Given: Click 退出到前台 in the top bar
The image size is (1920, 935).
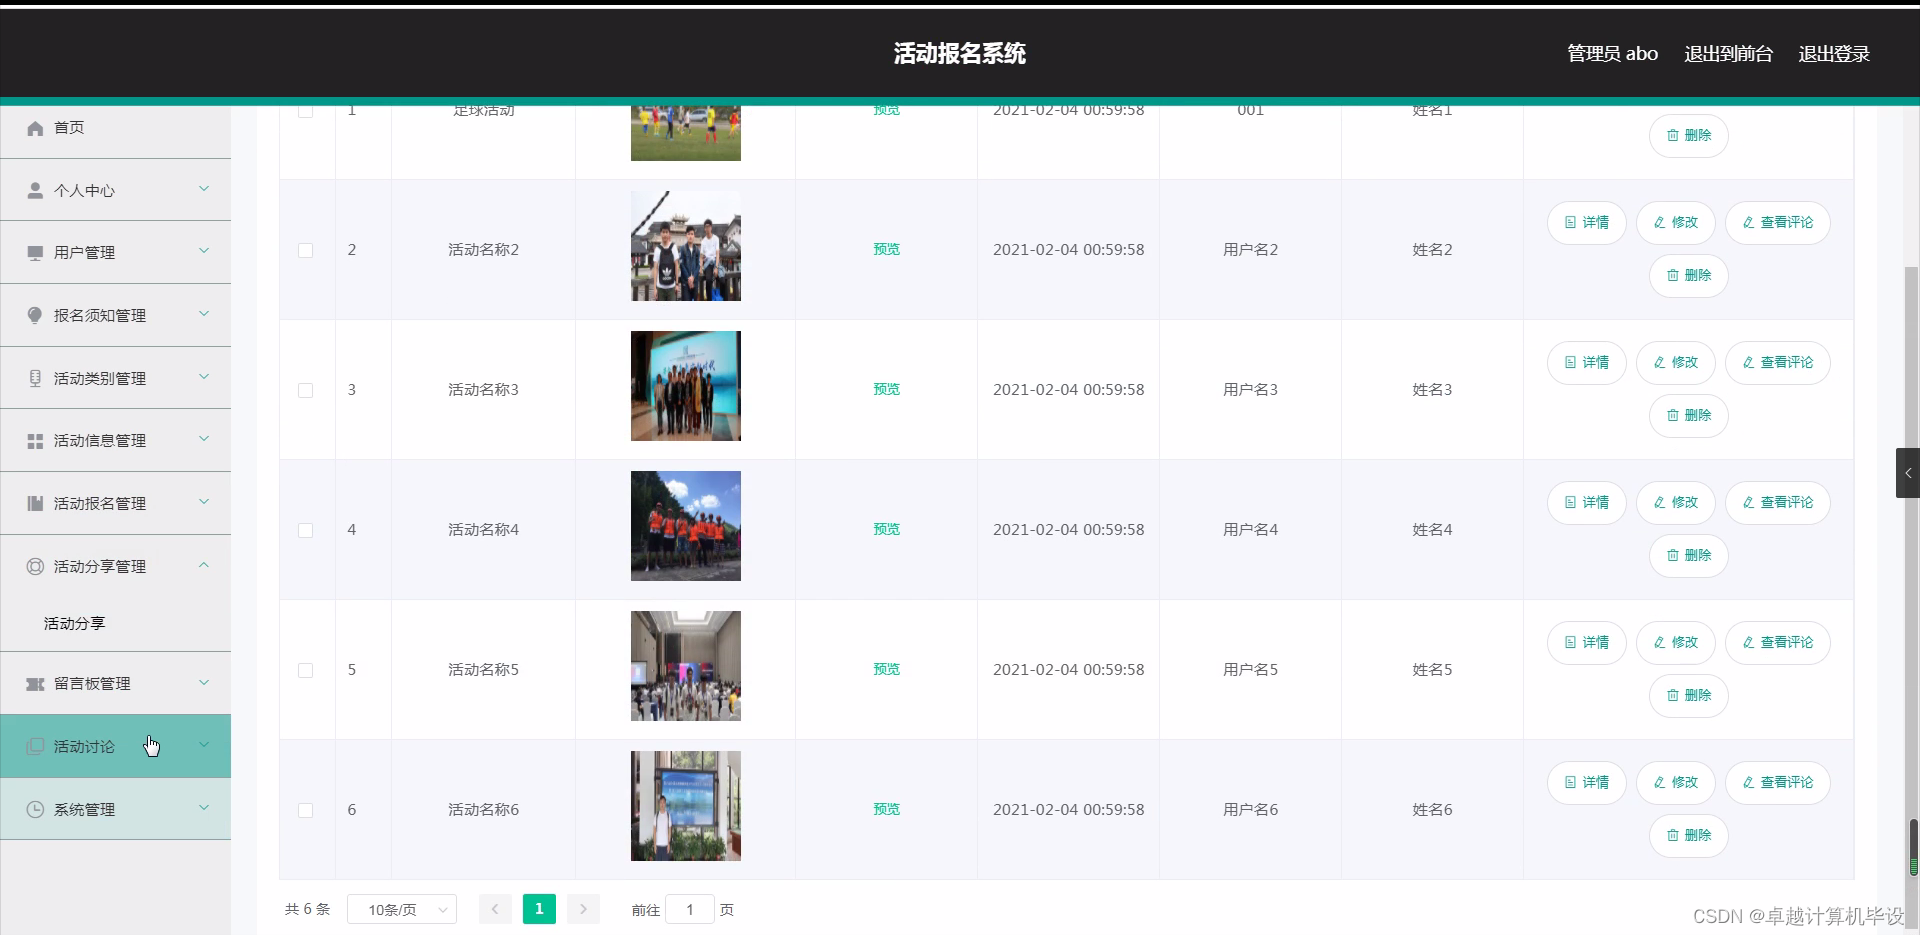Looking at the screenshot, I should pyautogui.click(x=1727, y=53).
